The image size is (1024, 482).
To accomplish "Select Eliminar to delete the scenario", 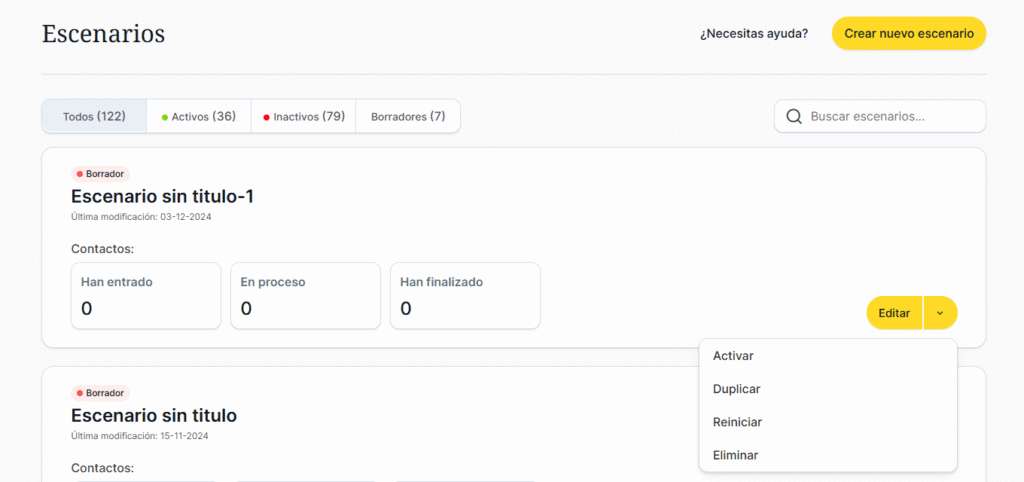I will pyautogui.click(x=736, y=455).
